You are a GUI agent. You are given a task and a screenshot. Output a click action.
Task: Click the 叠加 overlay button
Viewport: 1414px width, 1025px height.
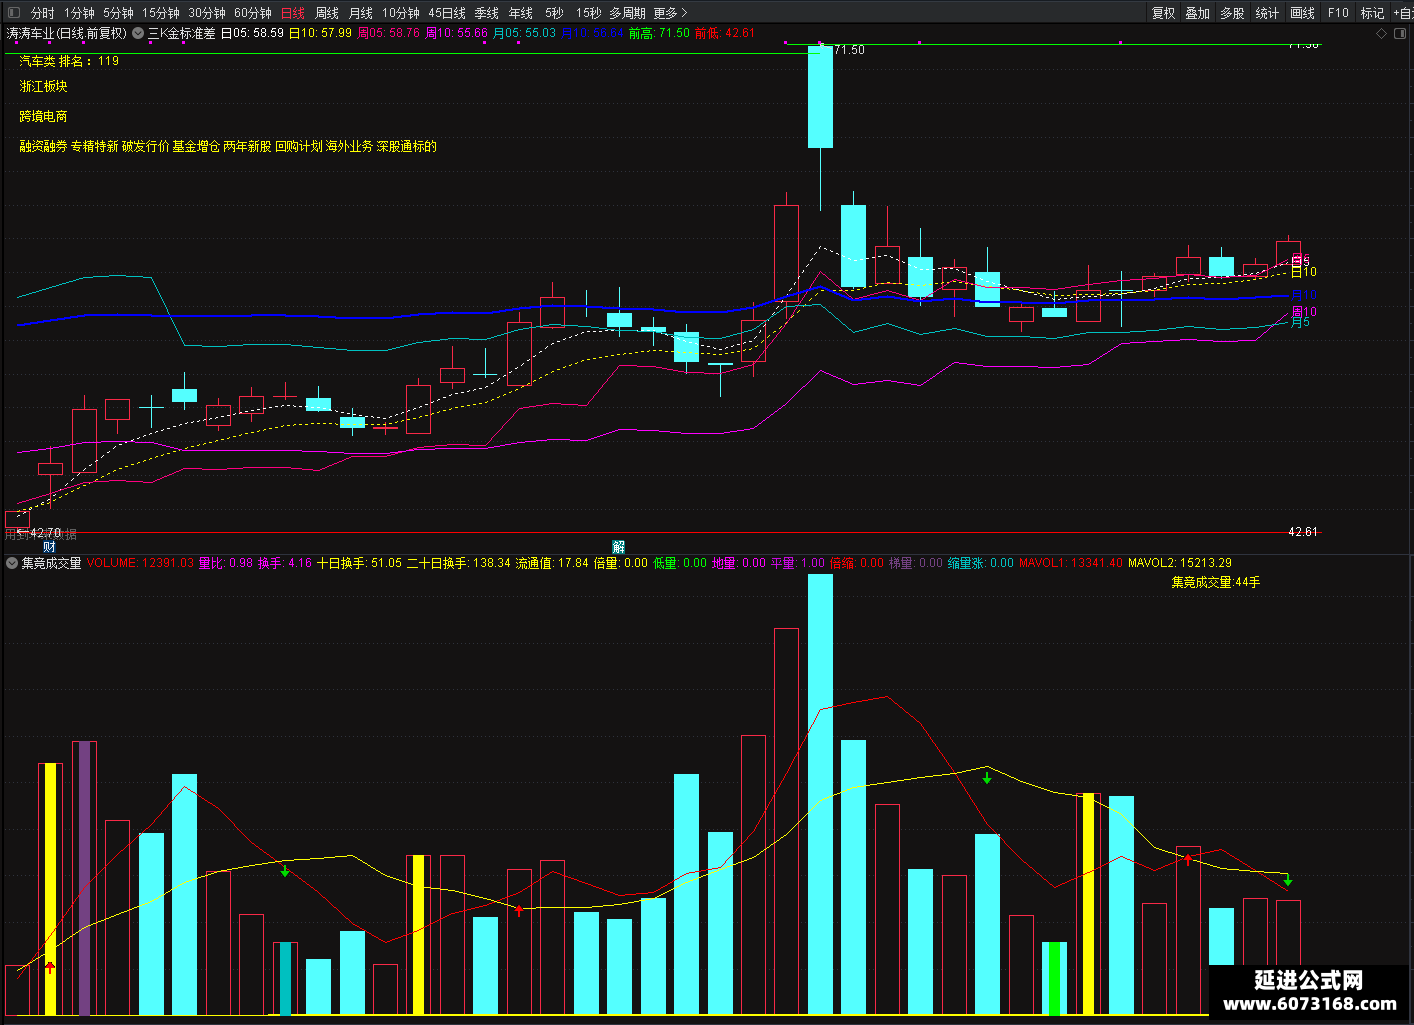coord(1197,13)
